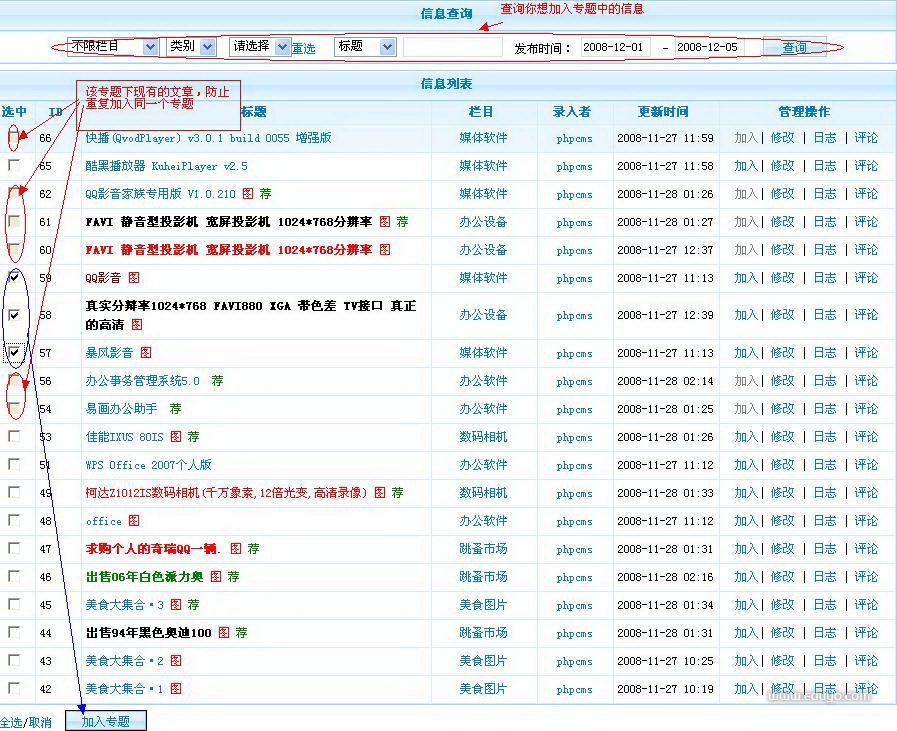The width and height of the screenshot is (897, 731).
Task: Uncheck the checkbox for row ID 58
Action: pyautogui.click(x=14, y=315)
